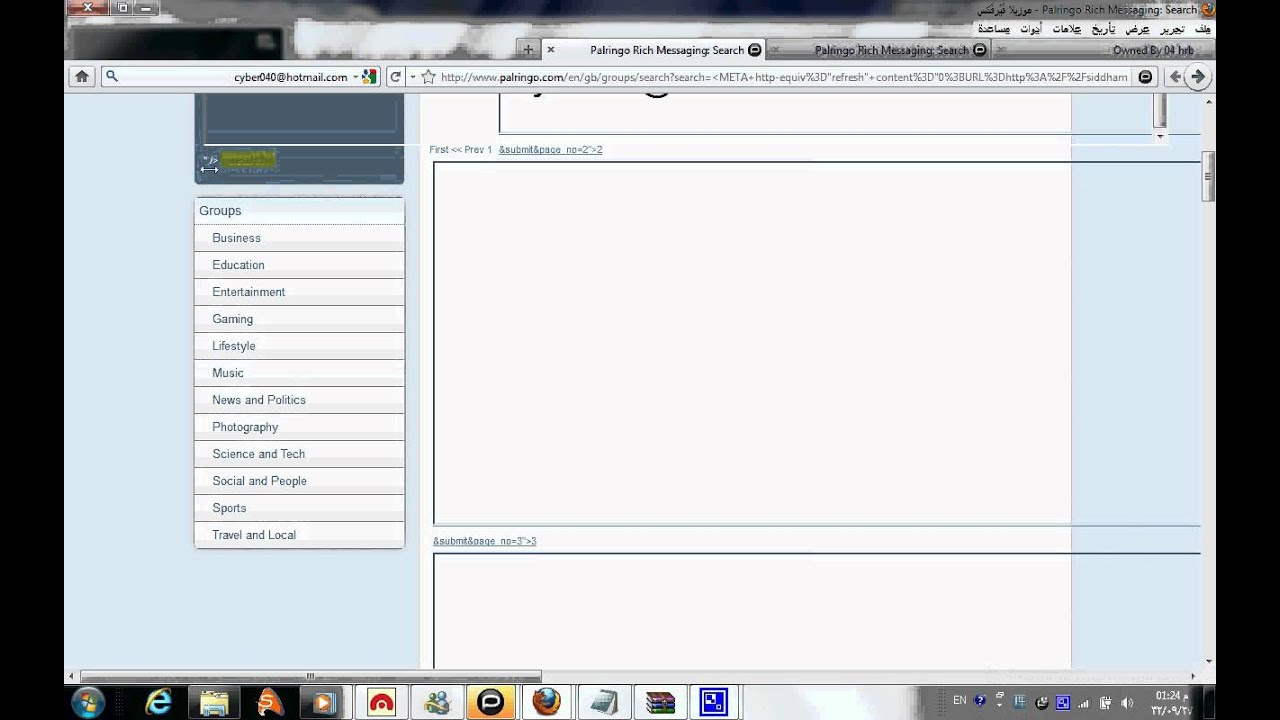
Task: Open the Photography groups category
Action: pyautogui.click(x=299, y=427)
